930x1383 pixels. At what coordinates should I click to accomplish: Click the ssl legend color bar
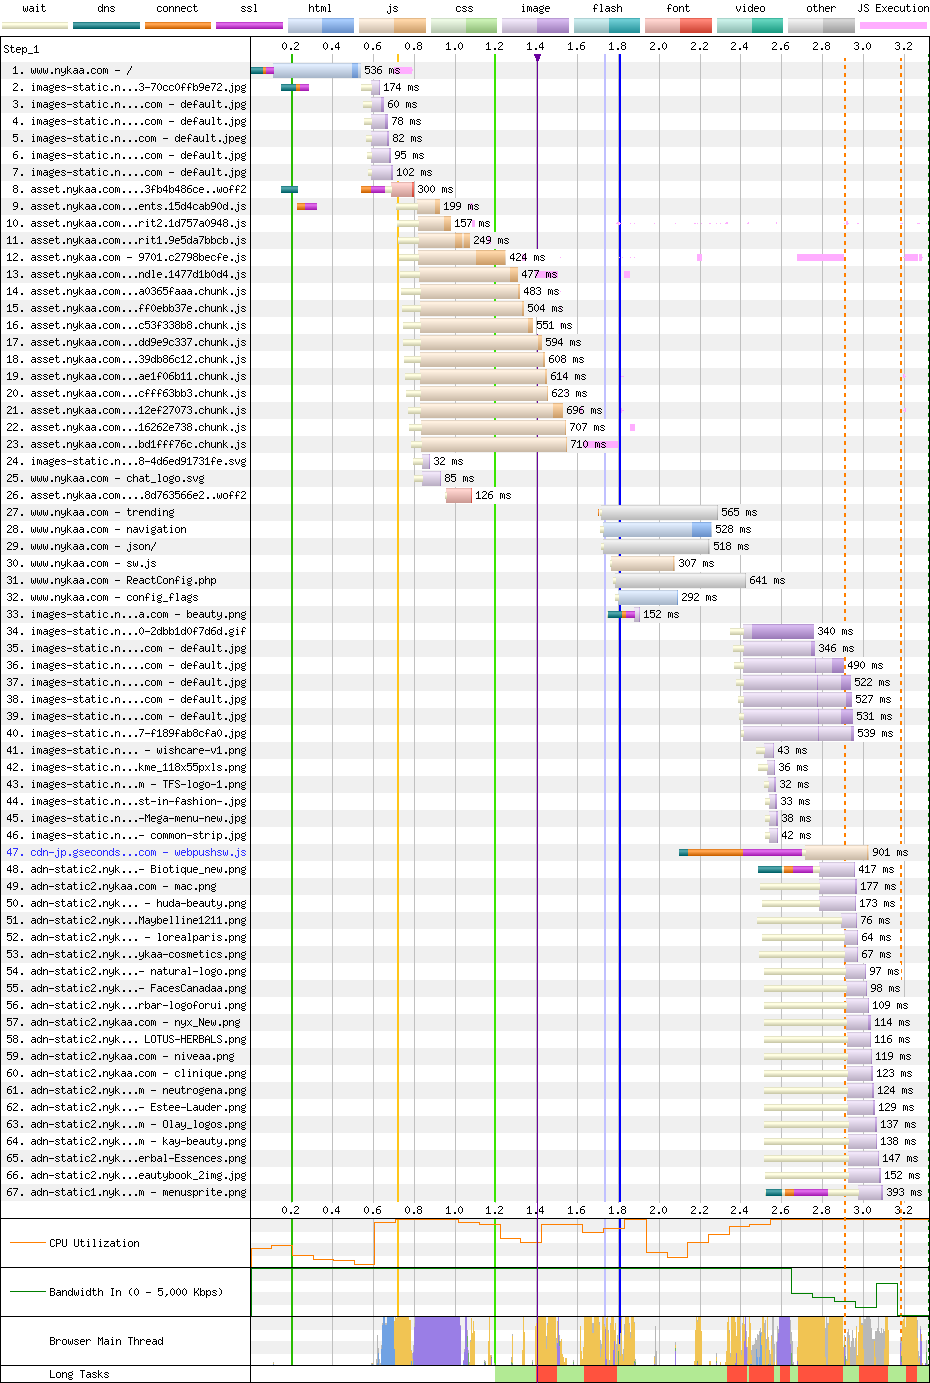coord(249,25)
